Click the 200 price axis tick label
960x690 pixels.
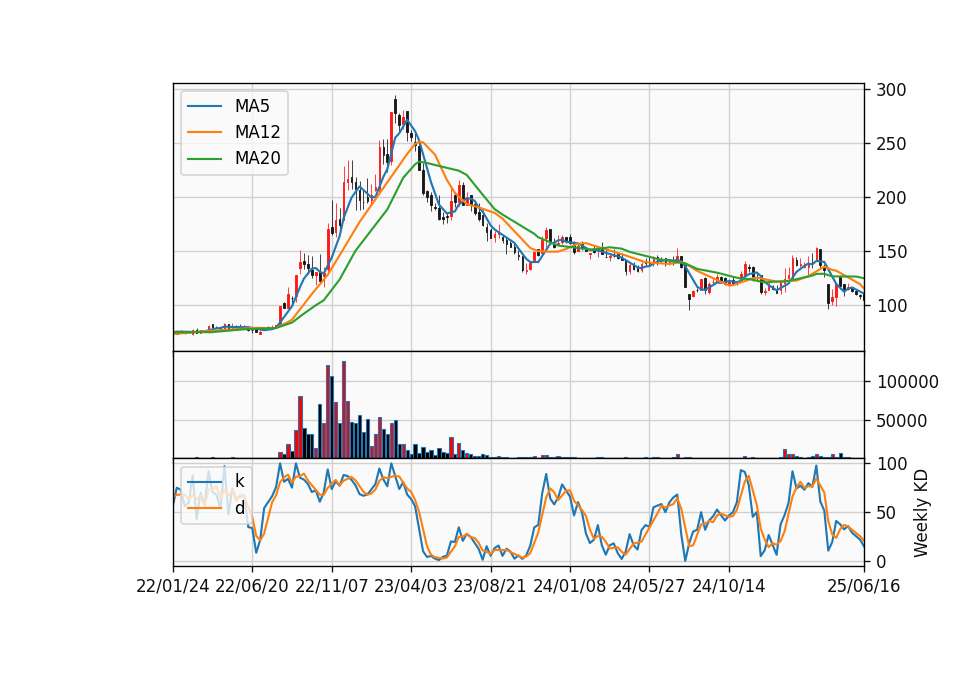tap(891, 198)
